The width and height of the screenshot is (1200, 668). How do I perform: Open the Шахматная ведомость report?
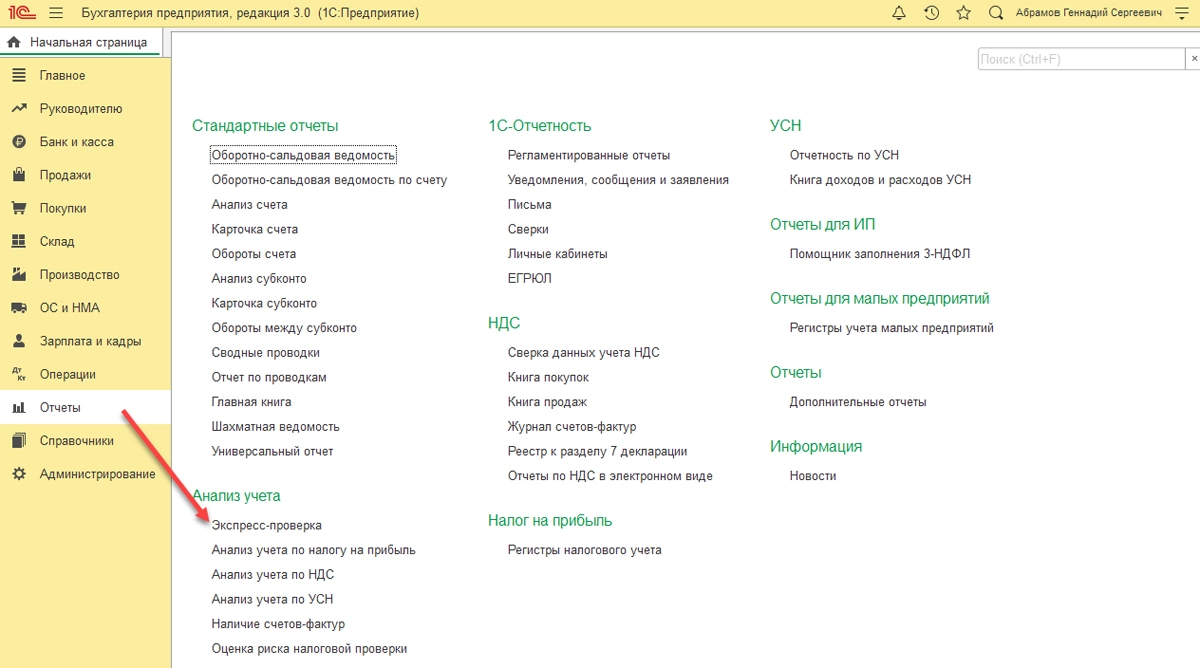(x=276, y=426)
